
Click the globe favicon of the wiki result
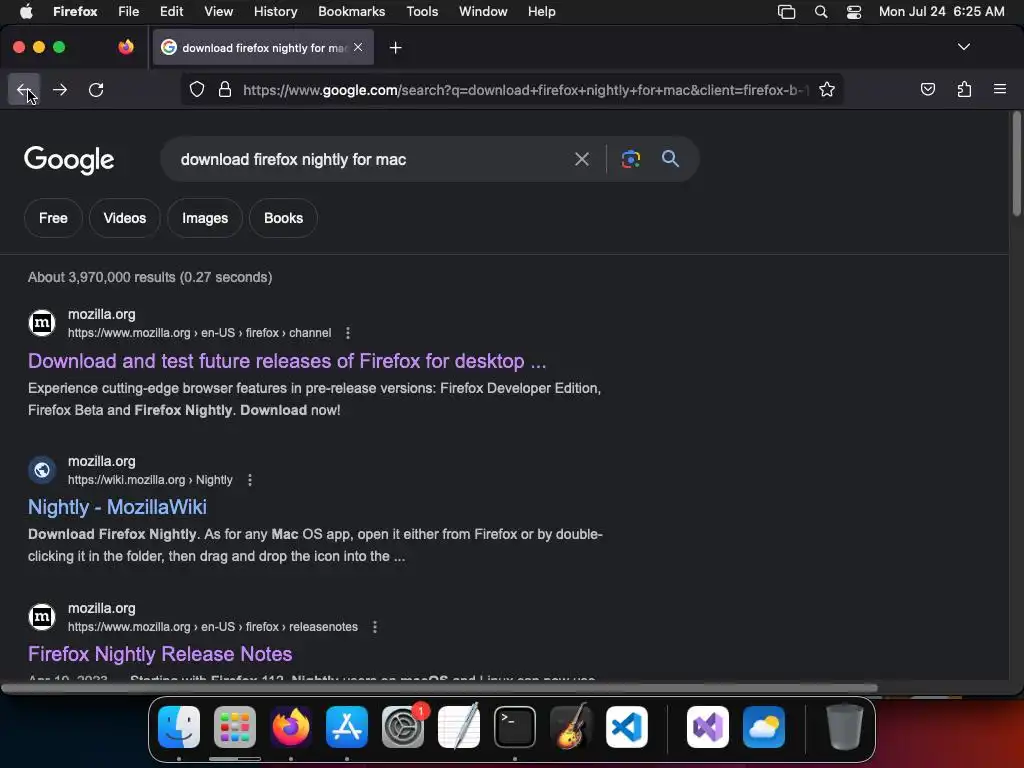tap(42, 470)
